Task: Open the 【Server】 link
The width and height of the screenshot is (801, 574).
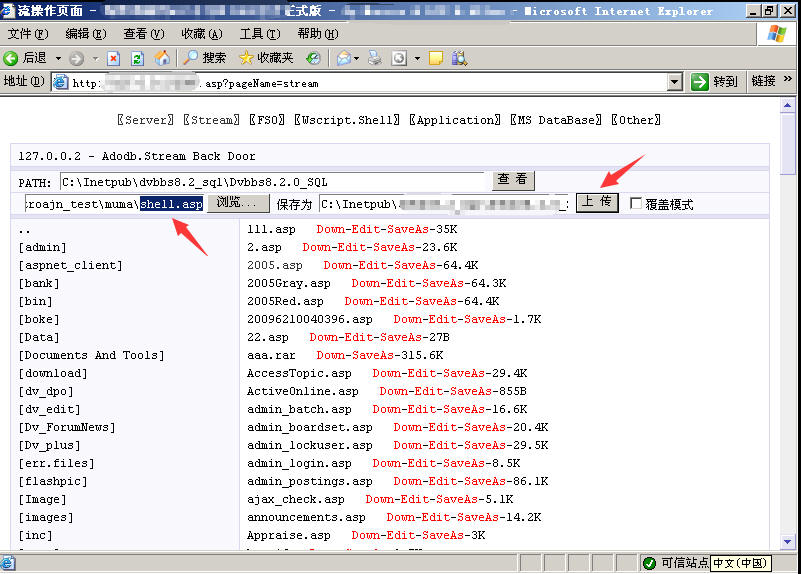Action: pyautogui.click(x=145, y=120)
